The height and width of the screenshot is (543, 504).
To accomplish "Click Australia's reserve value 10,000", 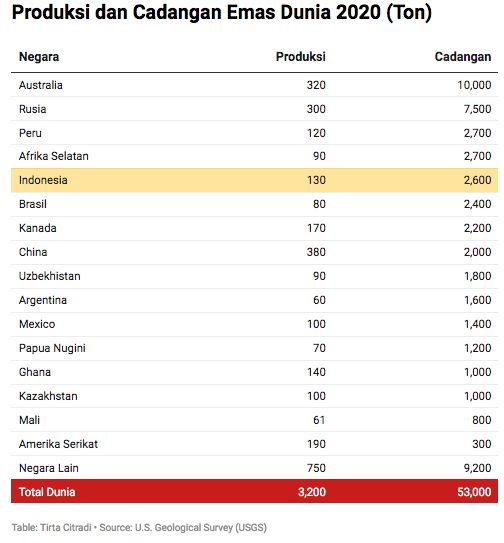I will 474,85.
